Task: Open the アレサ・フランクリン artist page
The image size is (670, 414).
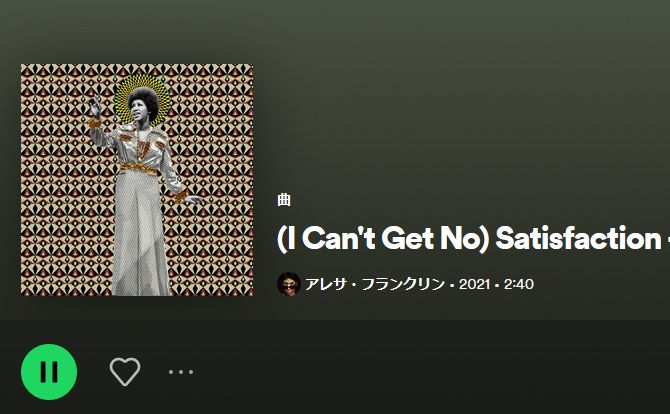Action: point(375,284)
